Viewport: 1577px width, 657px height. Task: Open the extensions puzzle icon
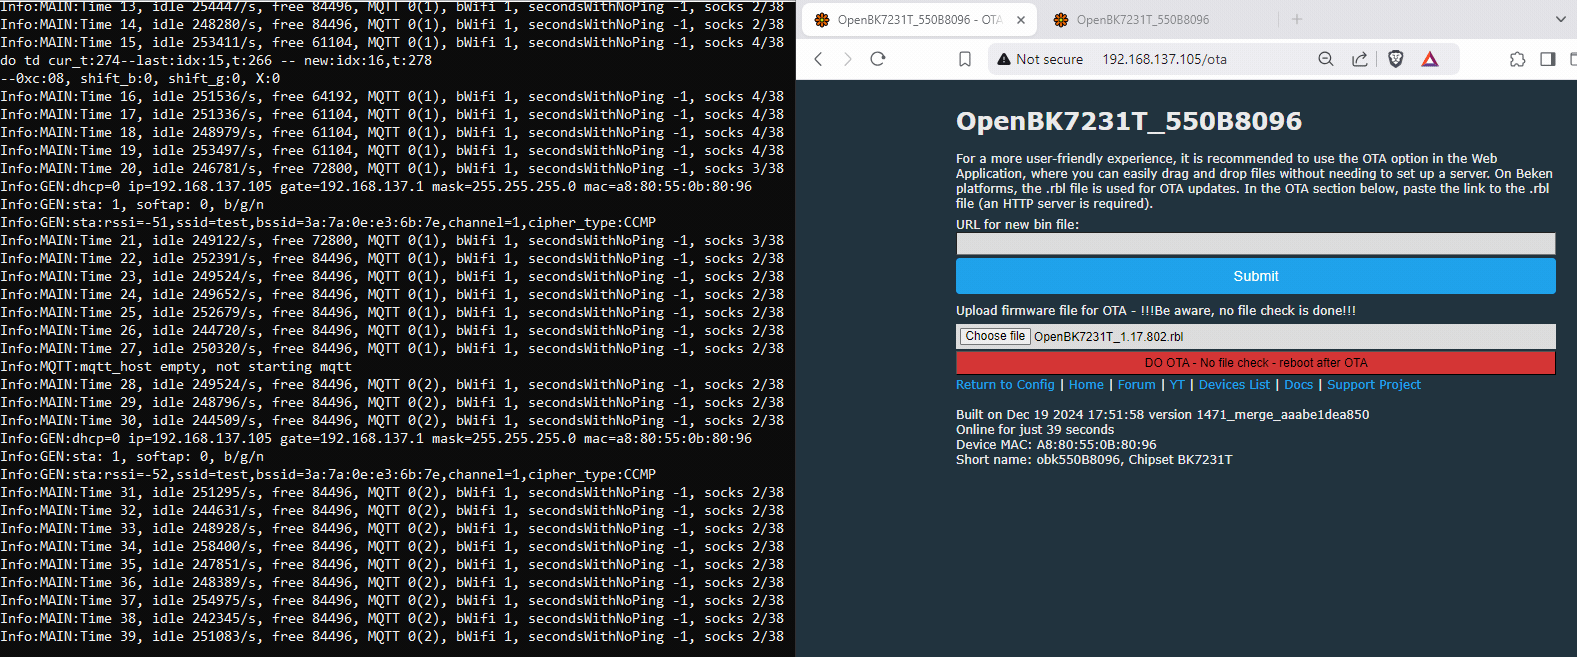[1517, 59]
